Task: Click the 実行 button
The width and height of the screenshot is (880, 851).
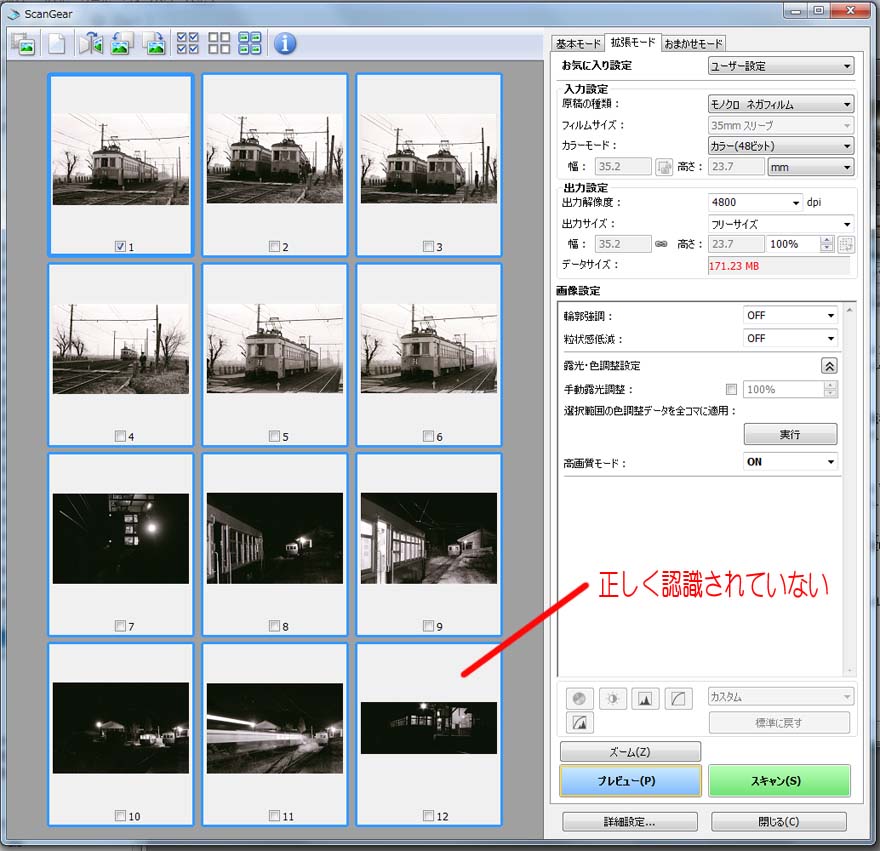Action: pyautogui.click(x=790, y=434)
